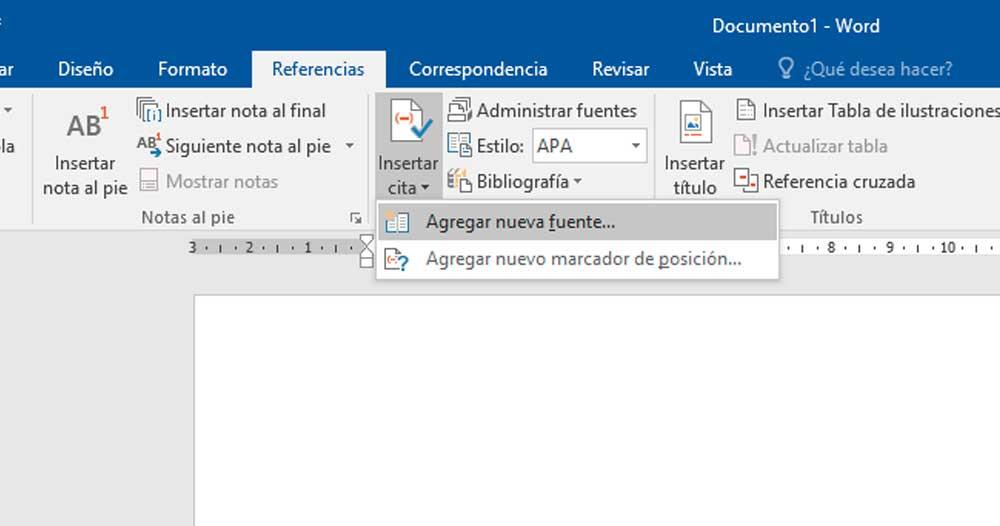The height and width of the screenshot is (526, 1000).
Task: Click the lightbulb icon beside ¿Qué desea hacer?
Action: click(x=786, y=68)
